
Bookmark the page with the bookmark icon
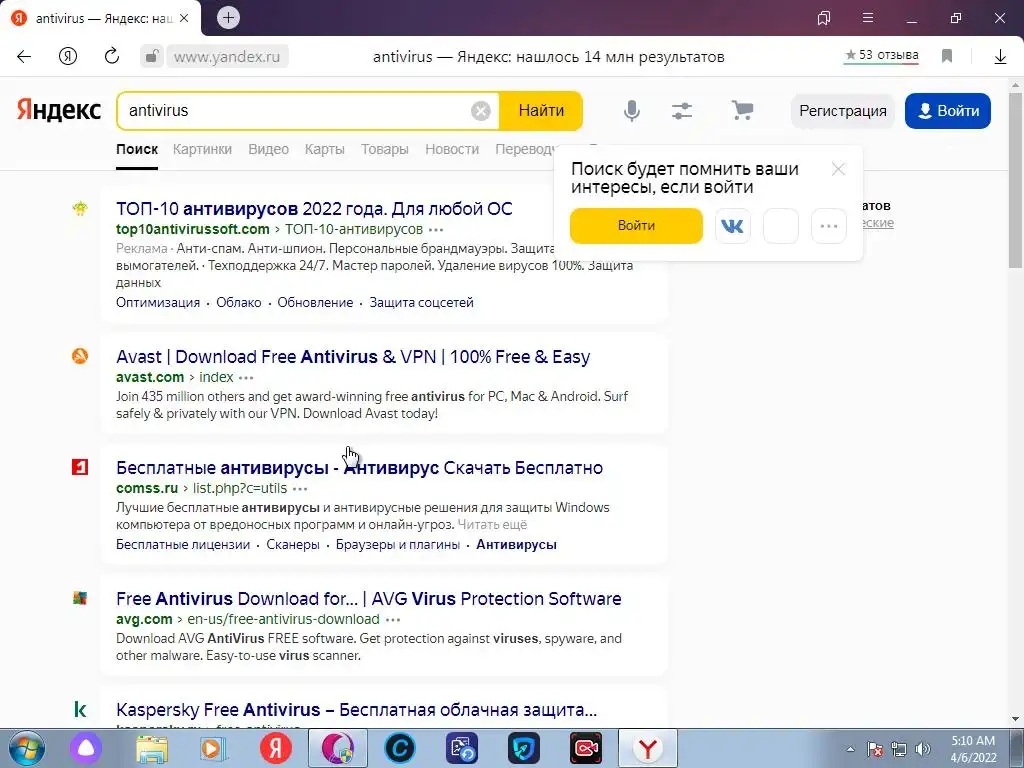point(947,56)
